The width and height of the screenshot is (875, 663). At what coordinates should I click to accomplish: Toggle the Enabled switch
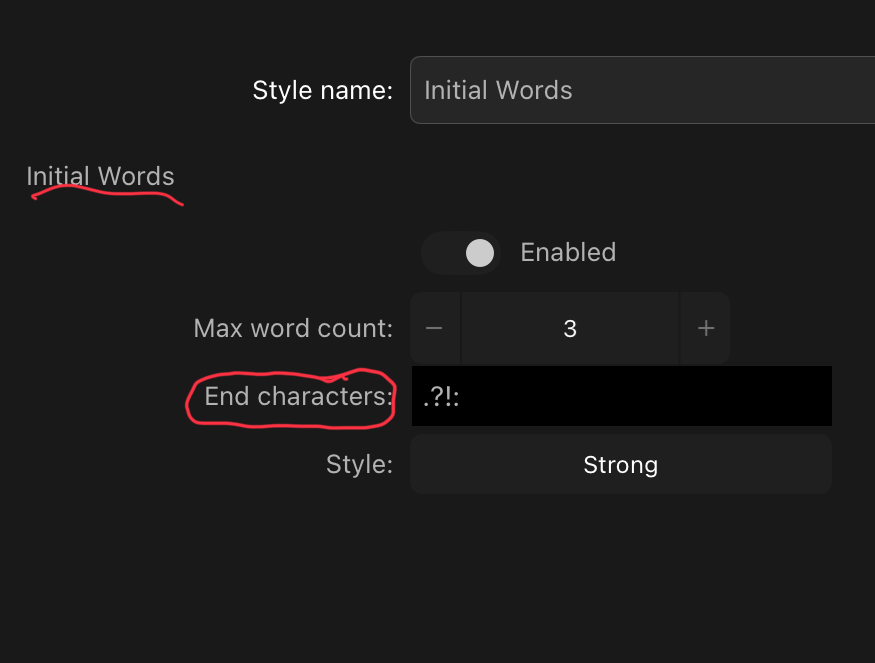(461, 253)
